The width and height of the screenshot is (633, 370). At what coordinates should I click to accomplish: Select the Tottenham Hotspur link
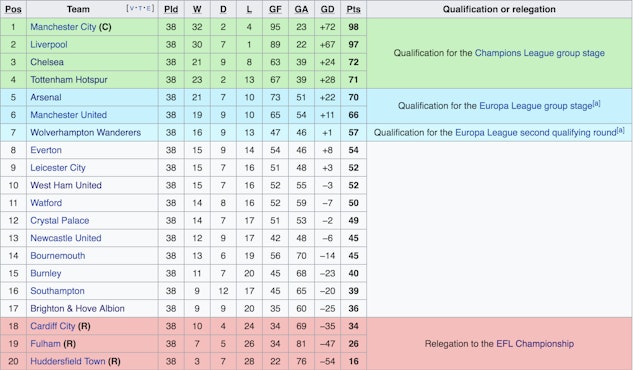coord(69,79)
